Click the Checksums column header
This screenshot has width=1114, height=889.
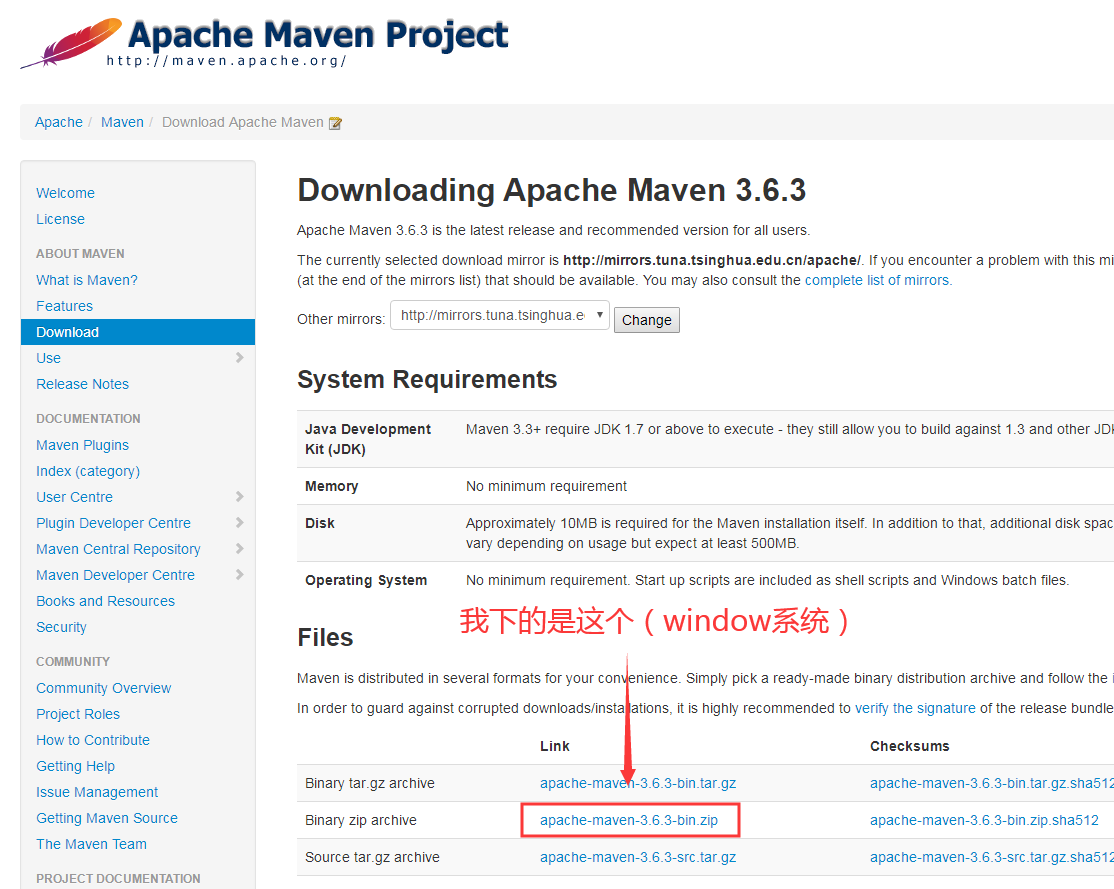pos(909,746)
